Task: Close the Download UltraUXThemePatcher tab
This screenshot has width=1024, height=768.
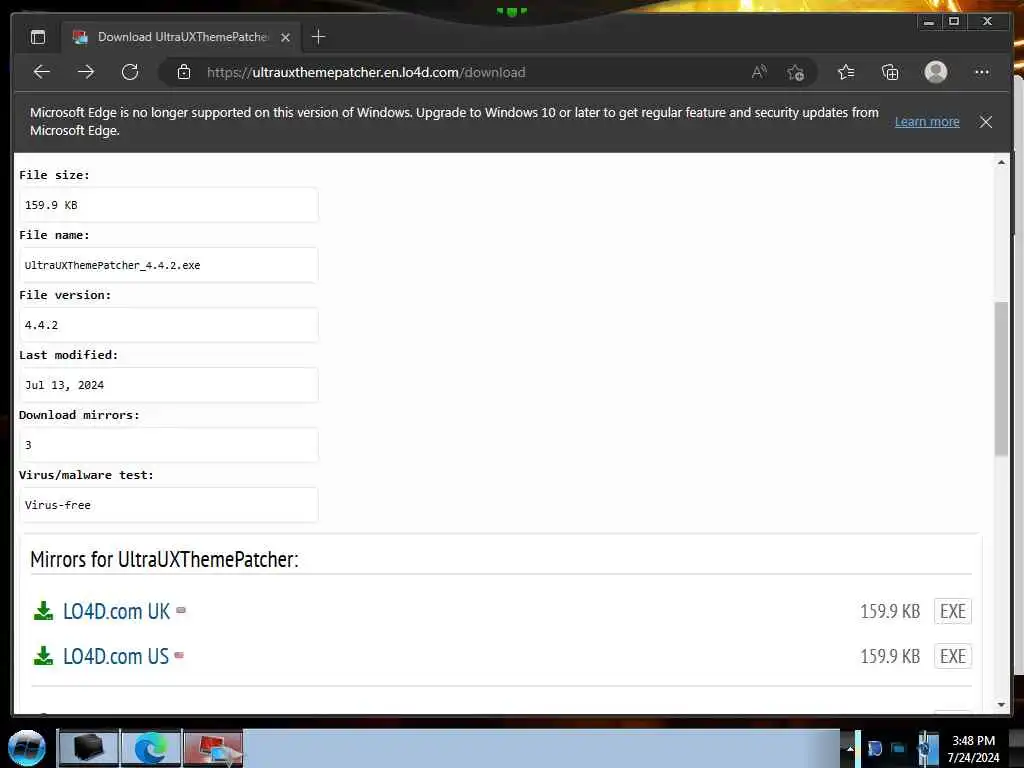Action: [285, 38]
